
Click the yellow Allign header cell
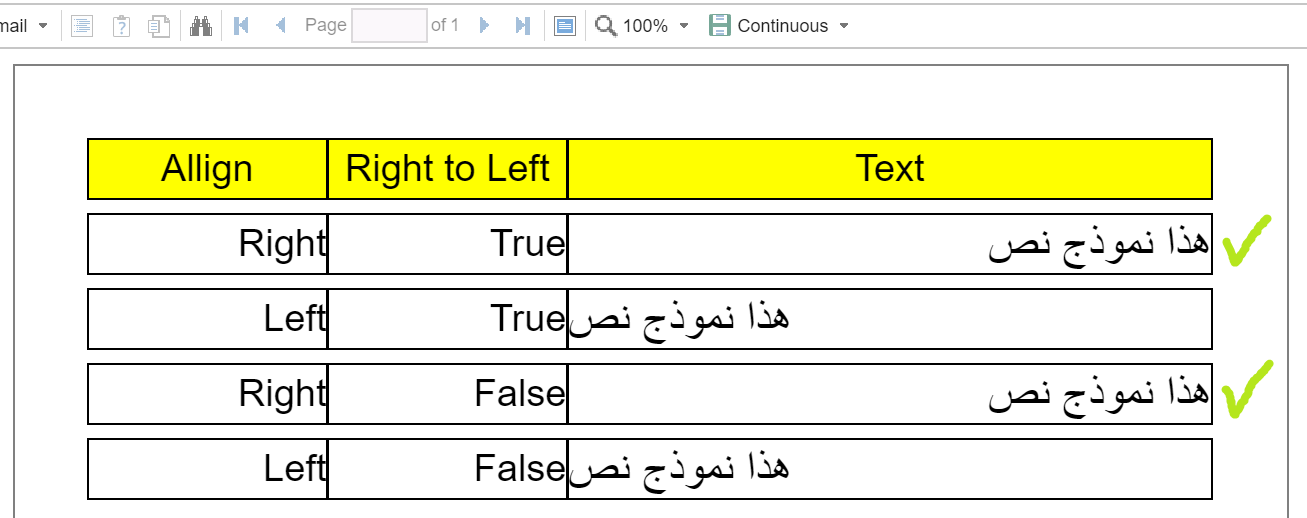(207, 169)
